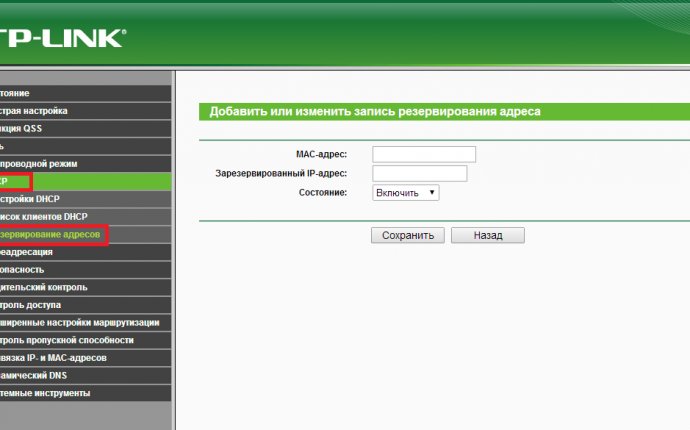Open Системные инструменты sidebar item
690x430 pixels.
[x=85, y=393]
